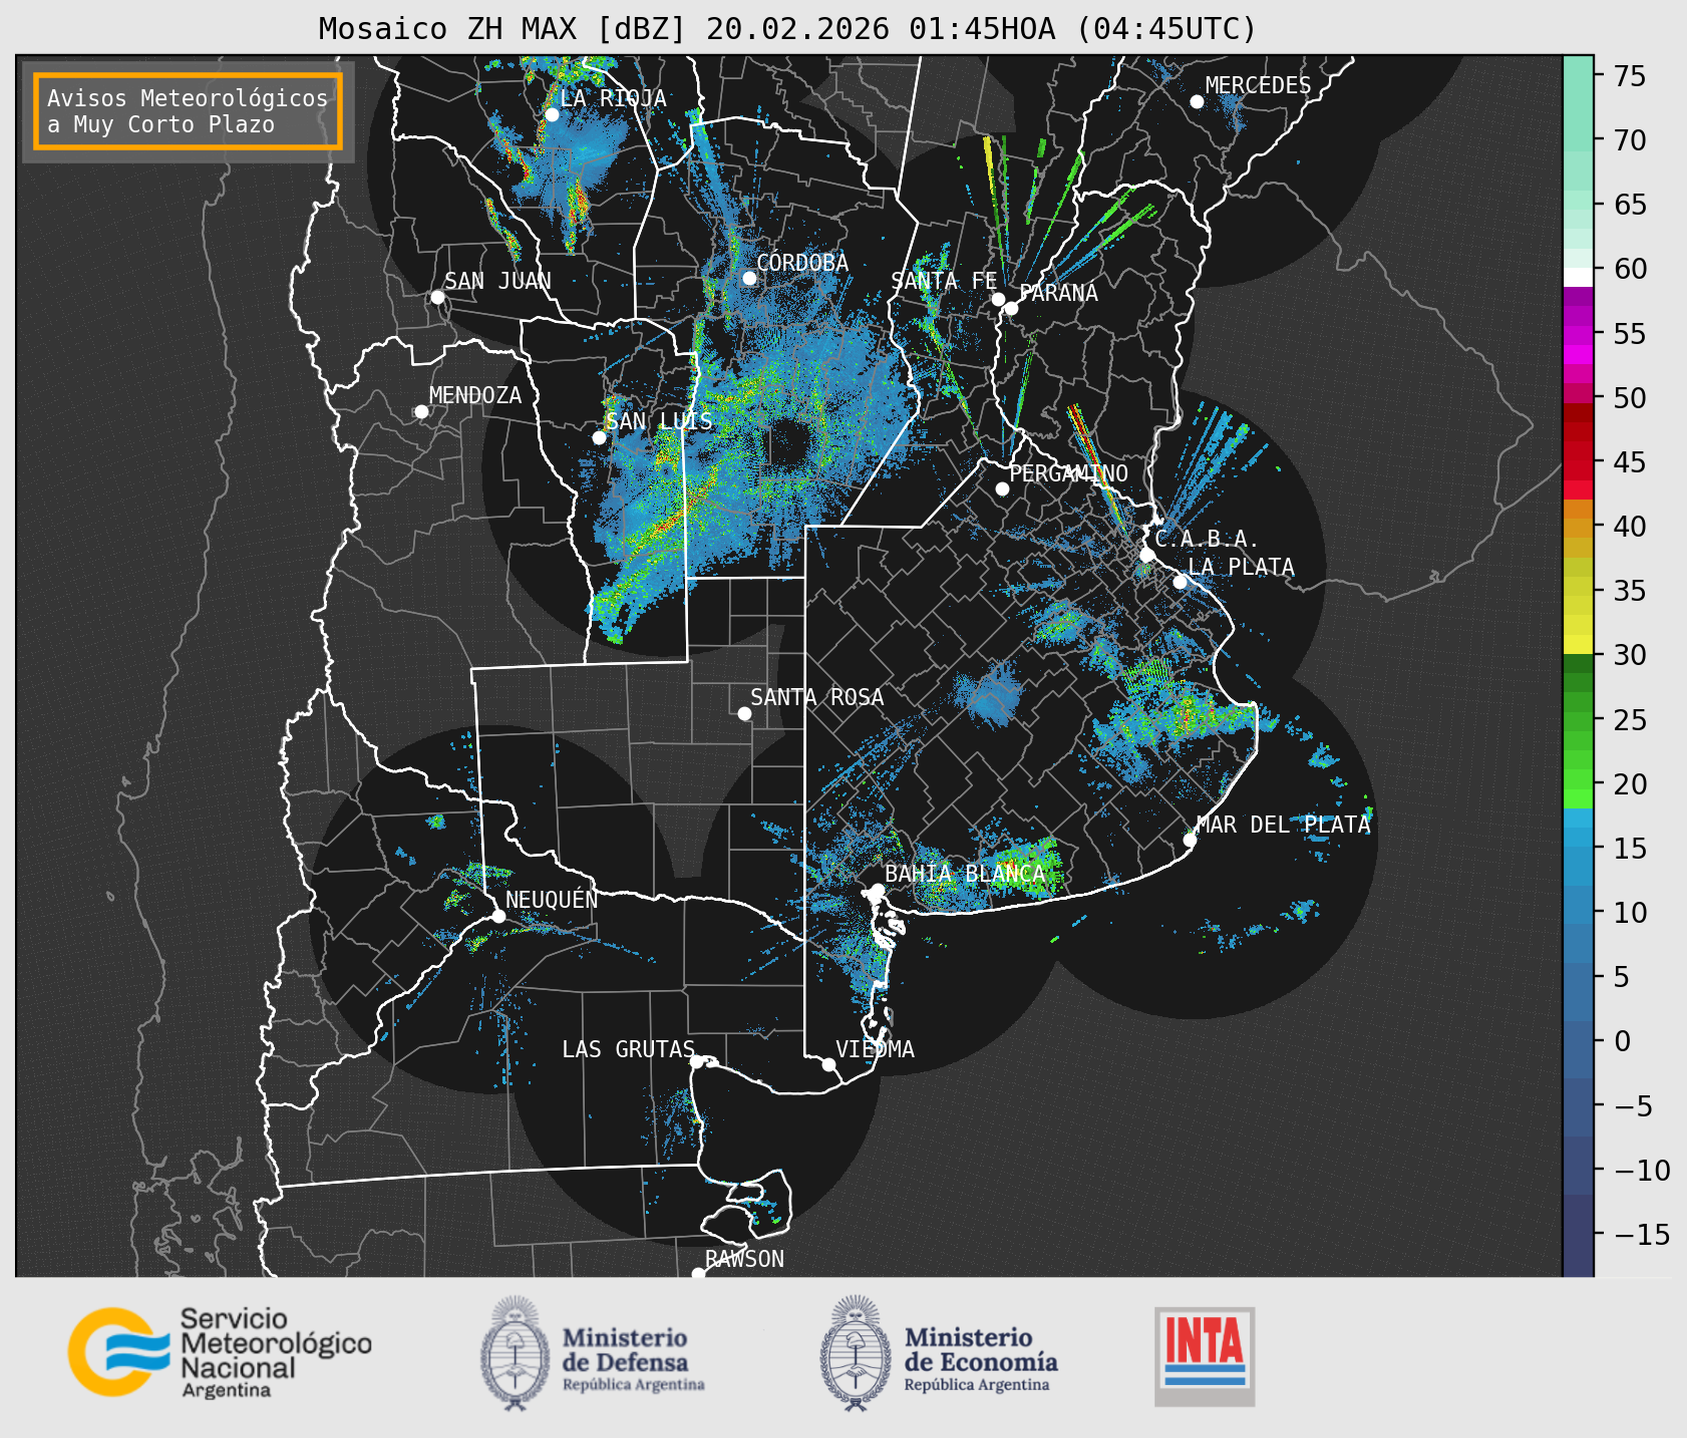Click the MAR DEL PLATA city marker dot
Screen dimensions: 1687x1438
point(1190,840)
